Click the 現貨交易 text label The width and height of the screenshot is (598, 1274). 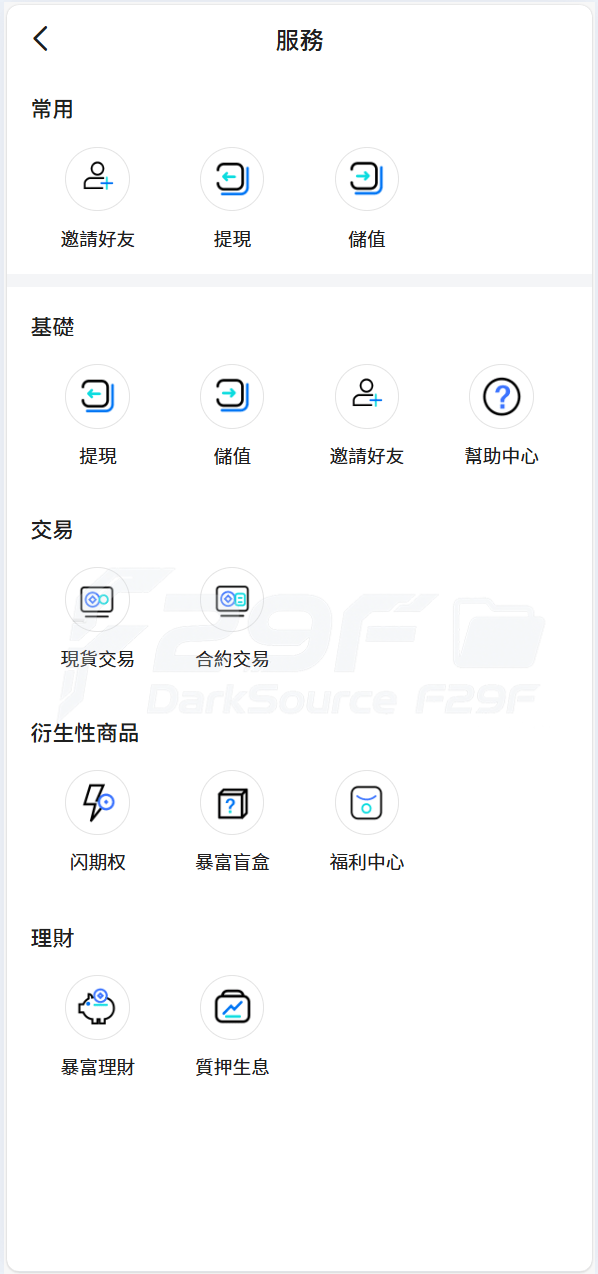(x=97, y=659)
